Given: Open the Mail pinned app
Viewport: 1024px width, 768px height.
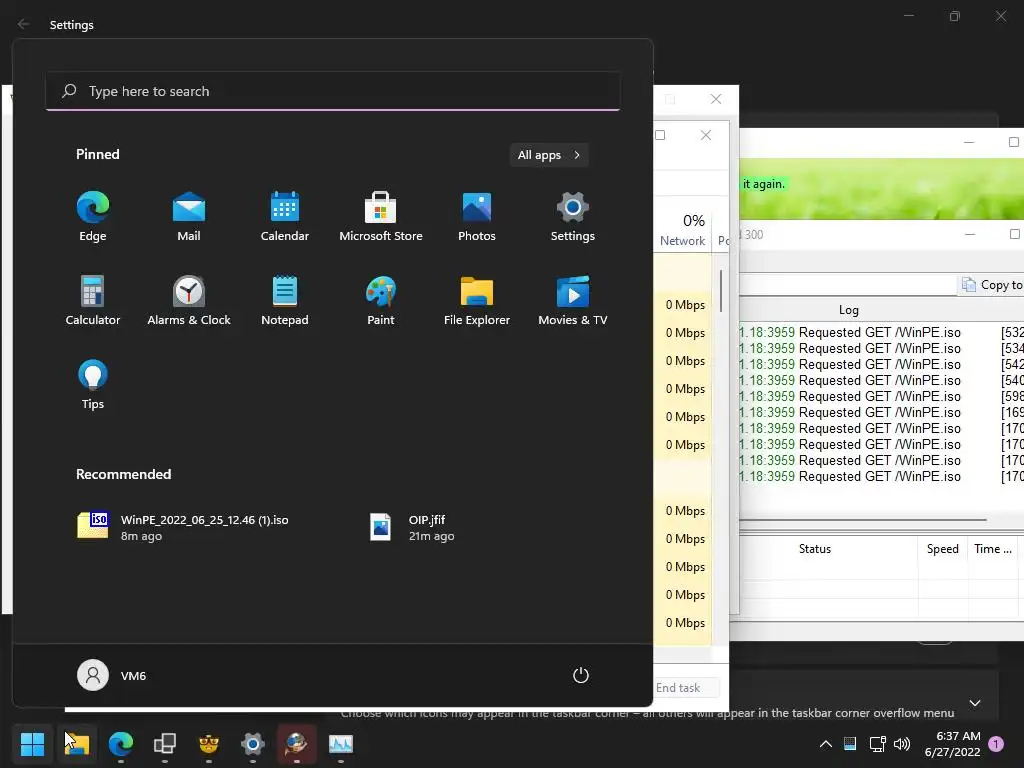Looking at the screenshot, I should coord(189,217).
